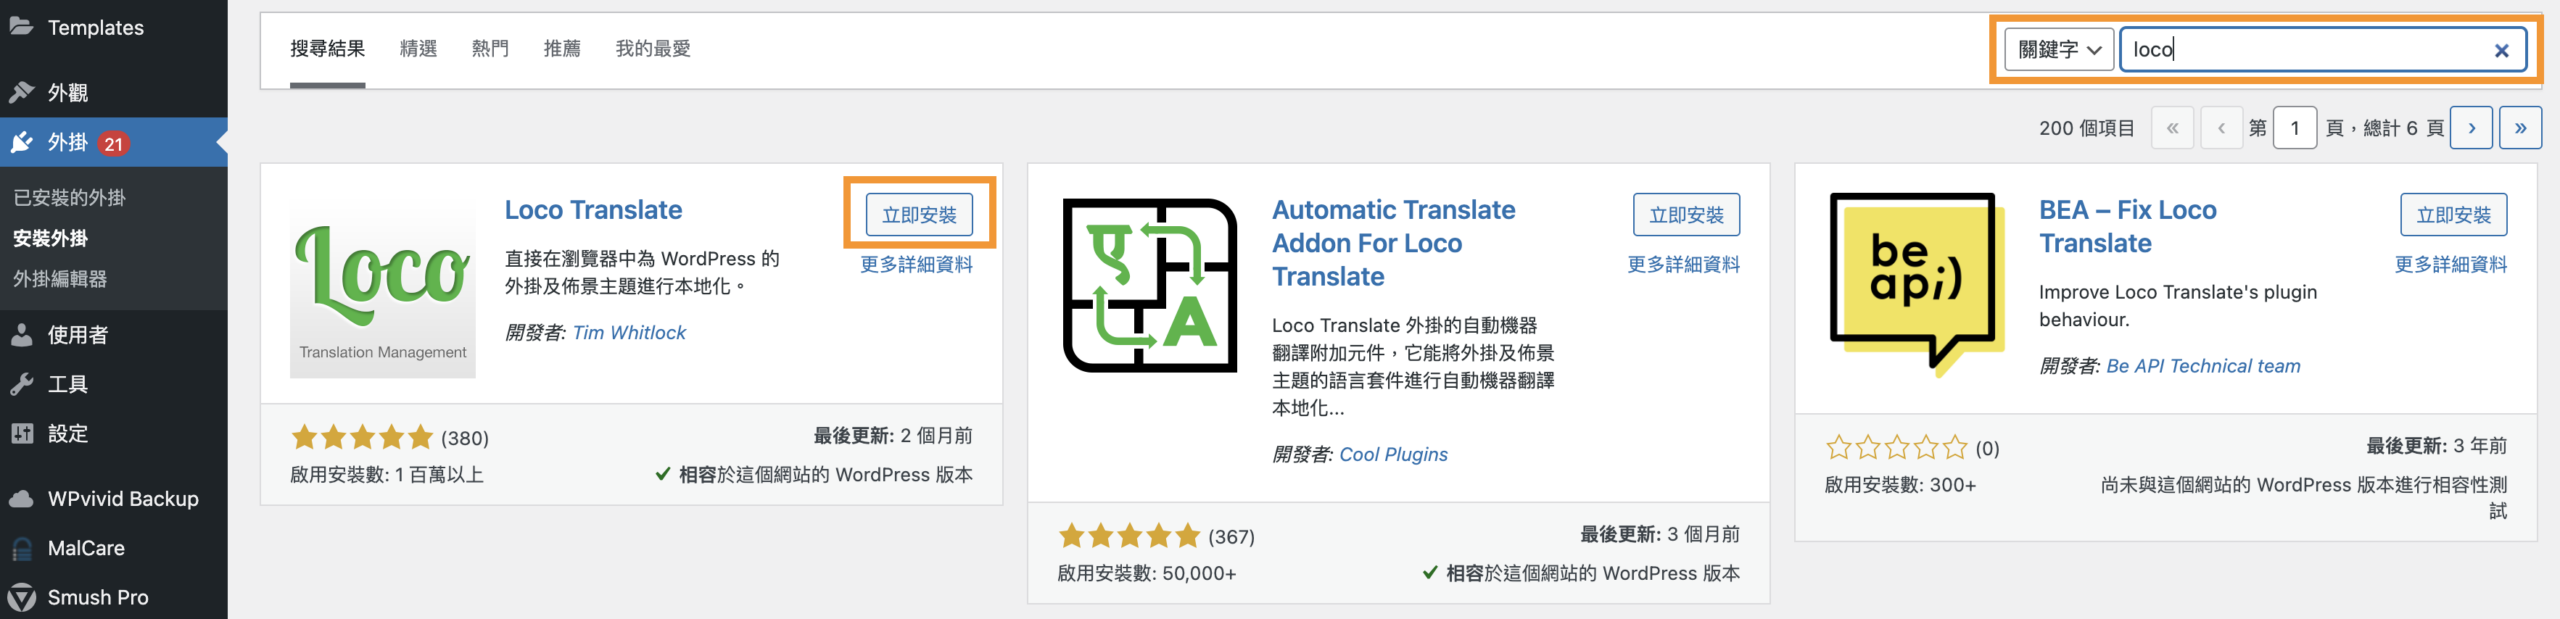Switch to the 我的最愛 tab
2560x619 pixels.
click(x=653, y=49)
